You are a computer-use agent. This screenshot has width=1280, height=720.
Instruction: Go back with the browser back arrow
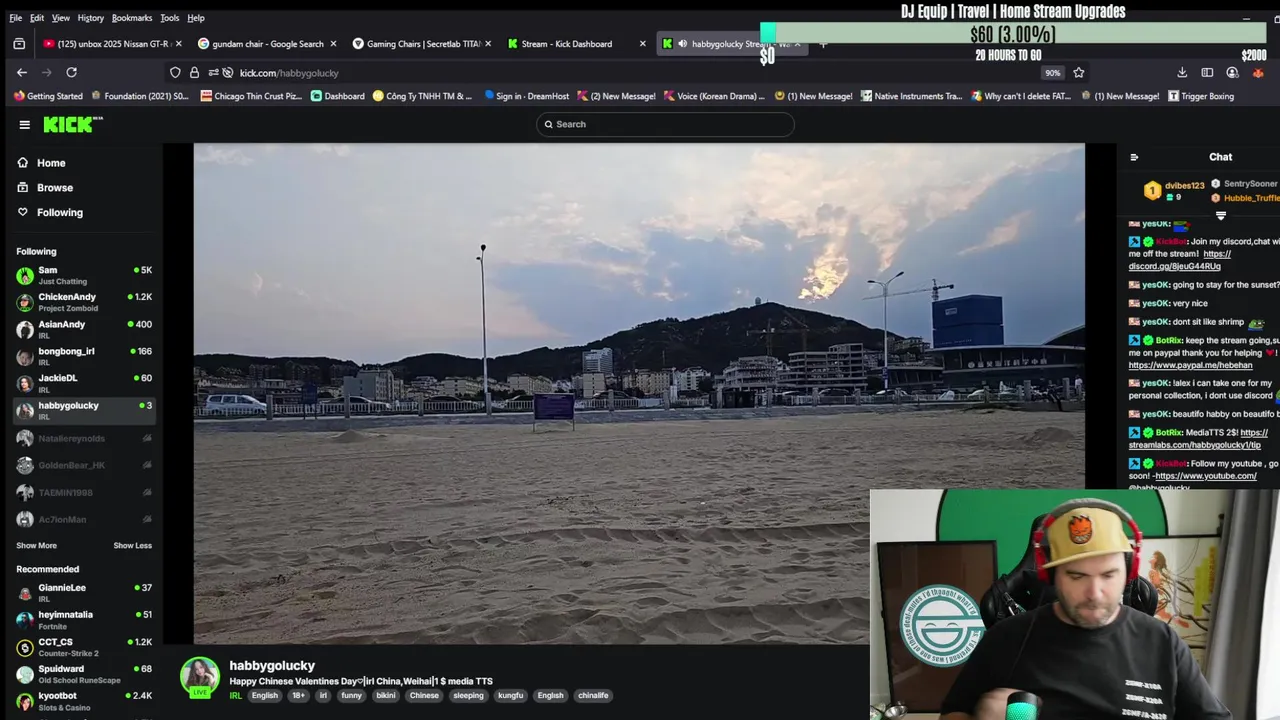point(22,72)
